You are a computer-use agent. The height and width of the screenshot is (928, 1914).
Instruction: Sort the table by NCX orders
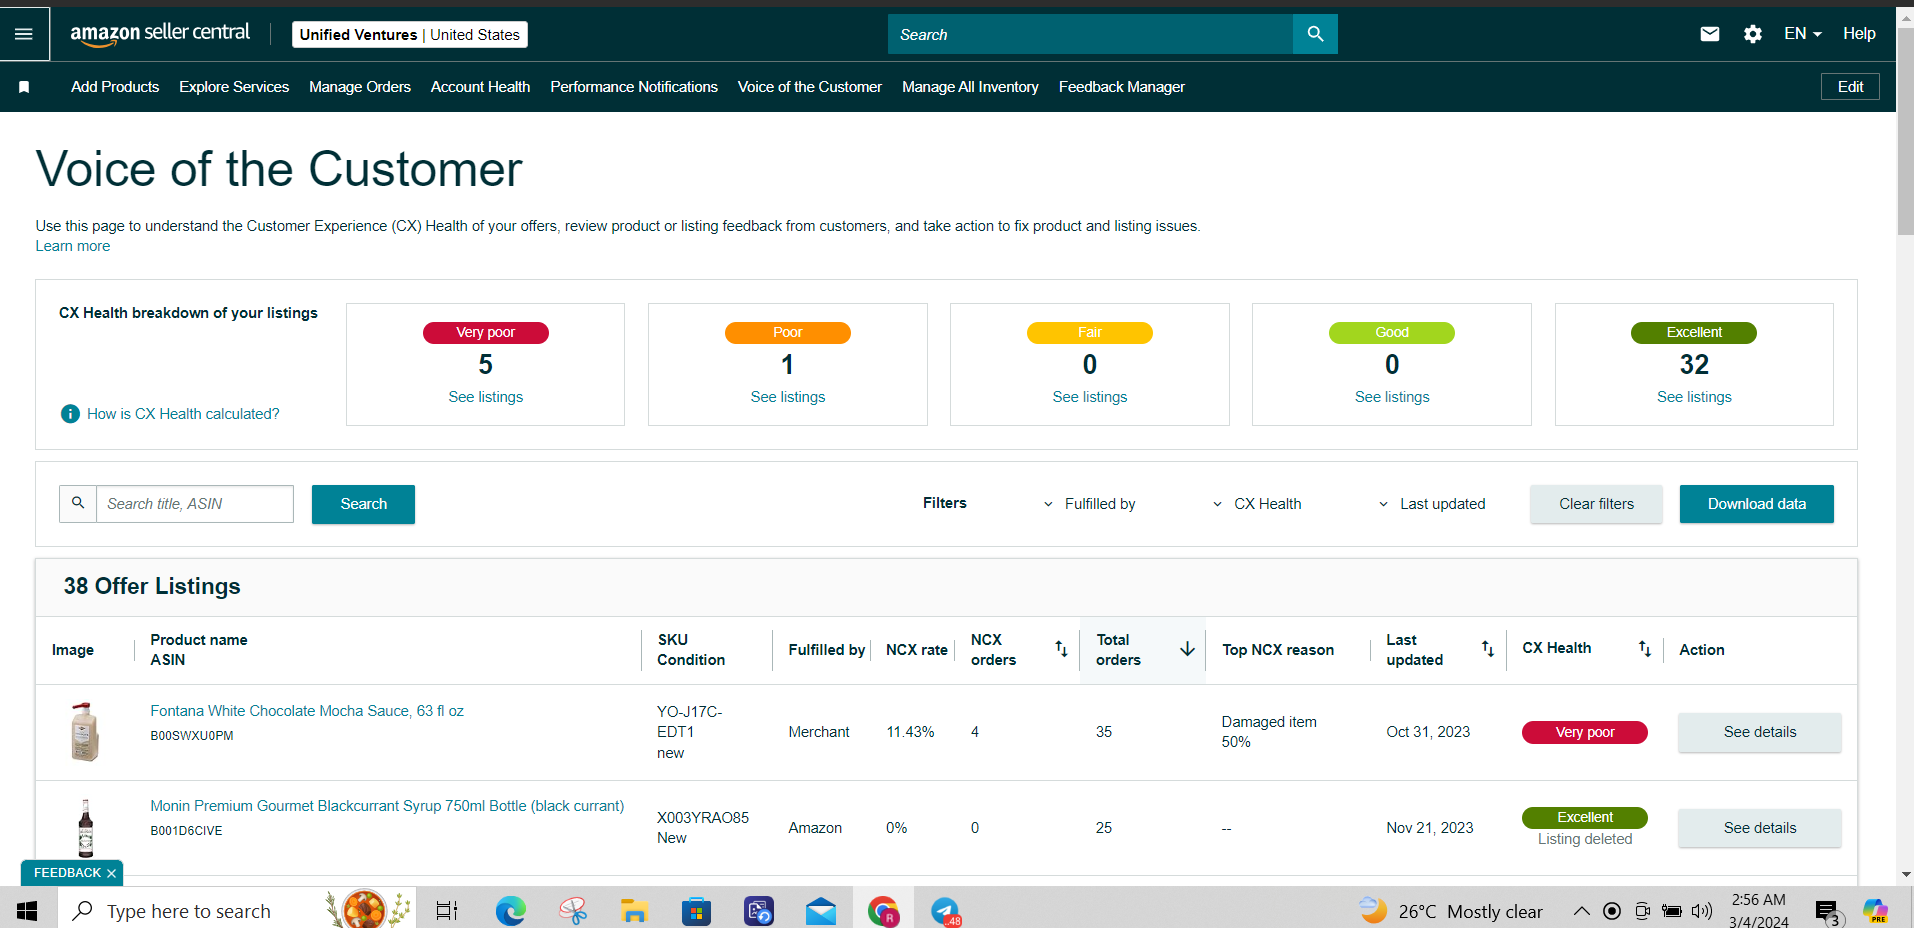tap(1061, 649)
